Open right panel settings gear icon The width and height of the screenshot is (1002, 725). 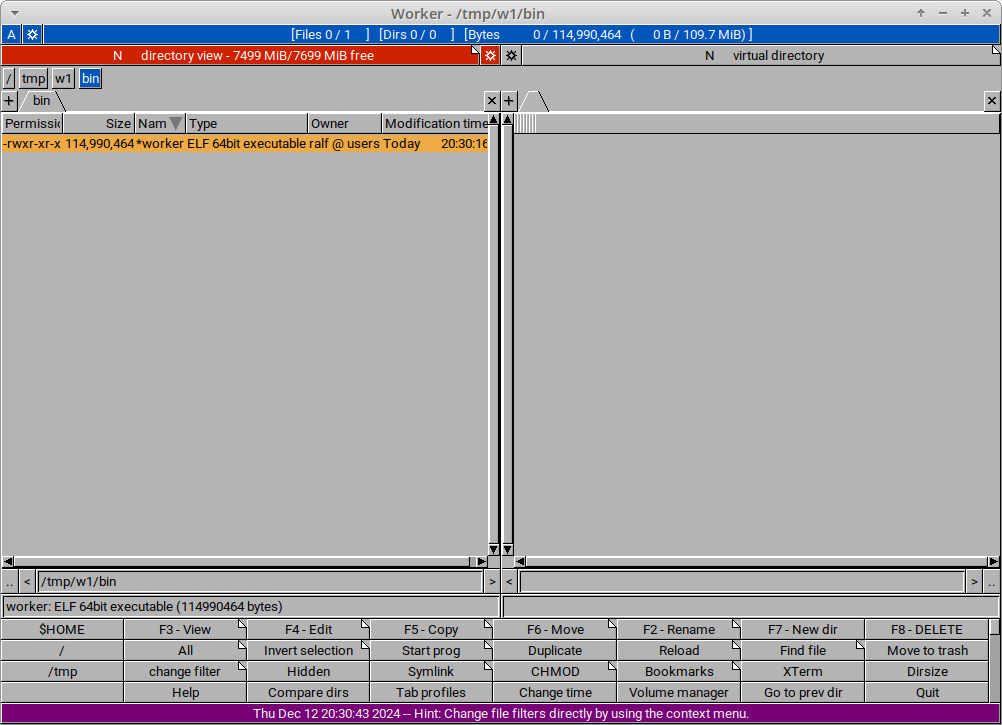511,55
